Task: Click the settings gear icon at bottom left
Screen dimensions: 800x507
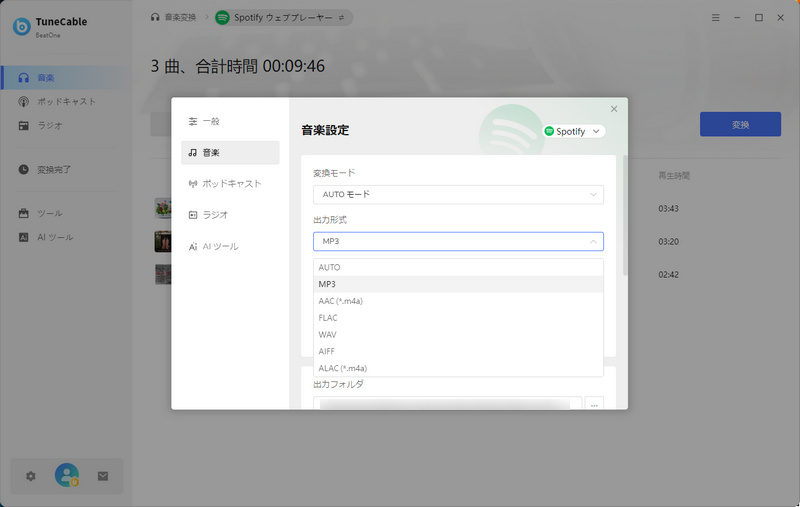Action: pos(31,476)
